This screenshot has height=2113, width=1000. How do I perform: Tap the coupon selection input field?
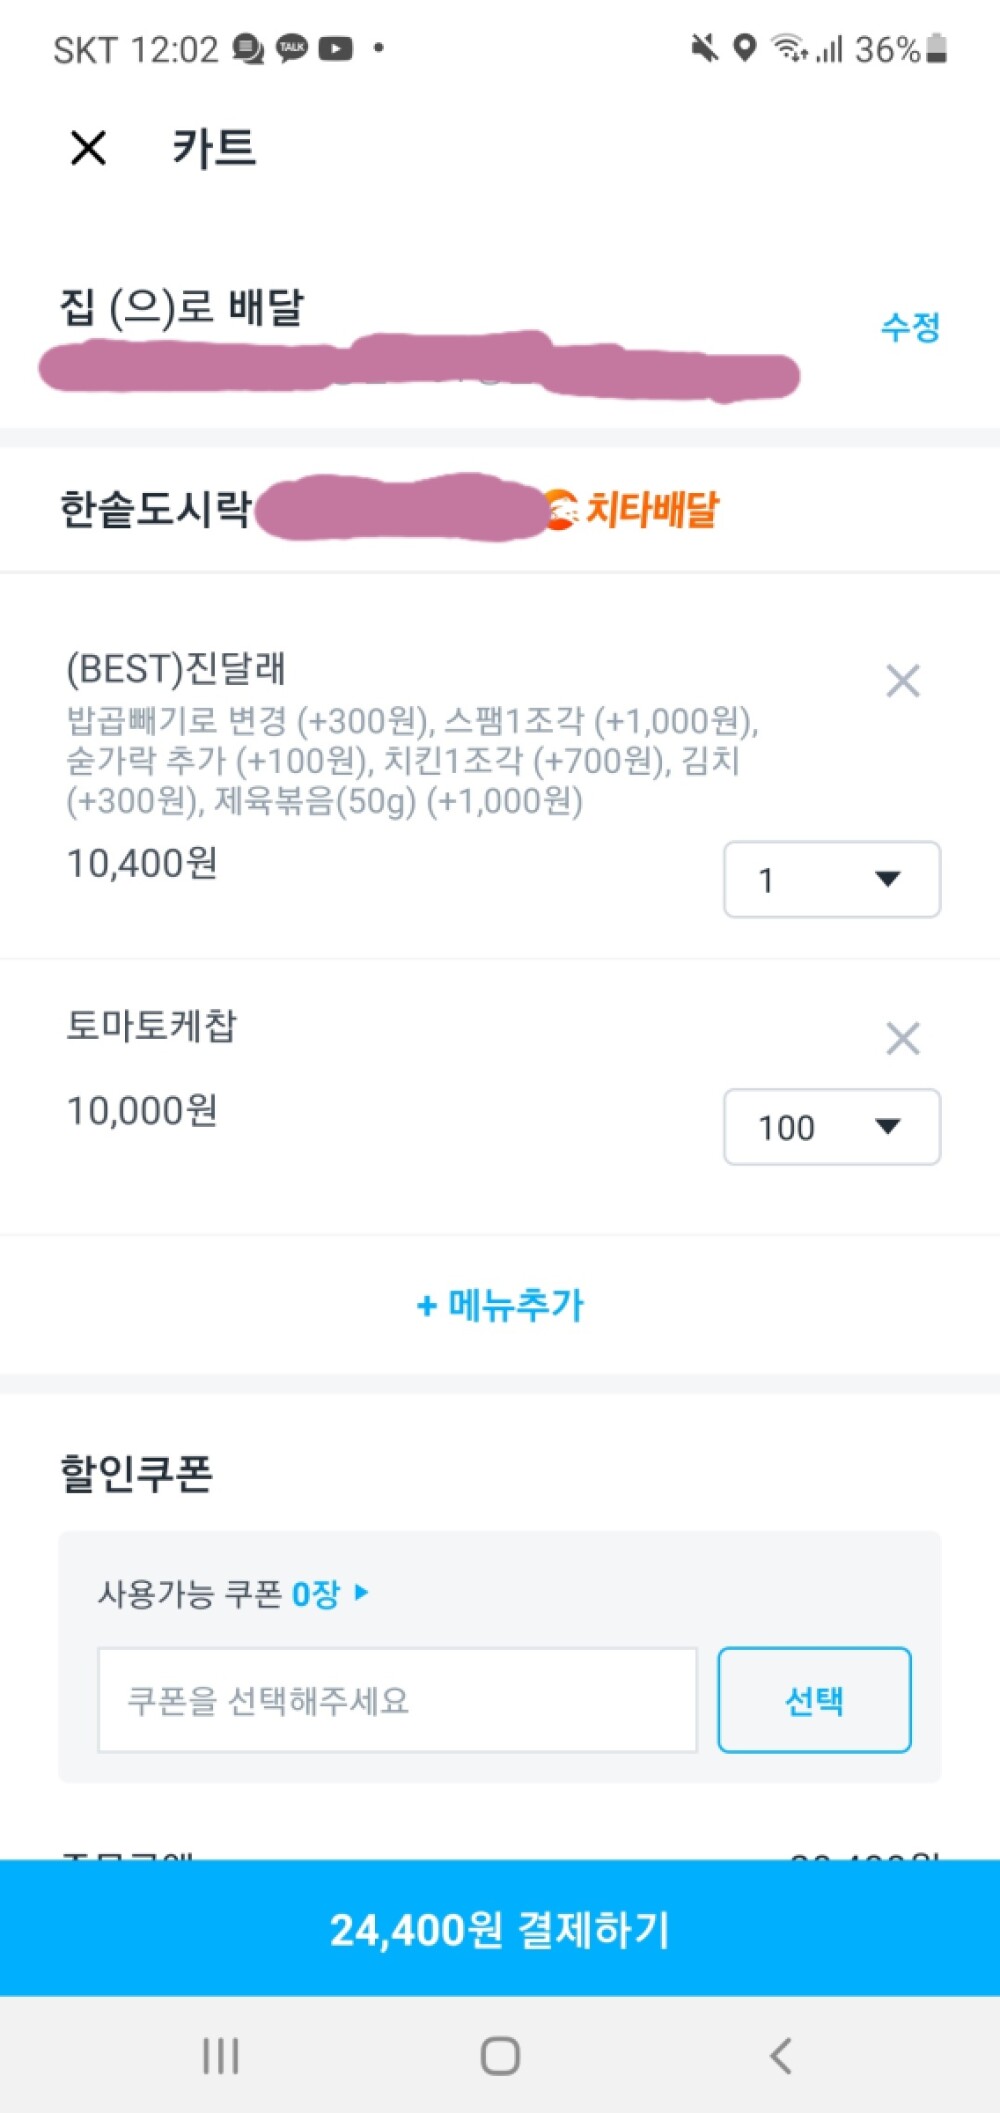point(397,1700)
